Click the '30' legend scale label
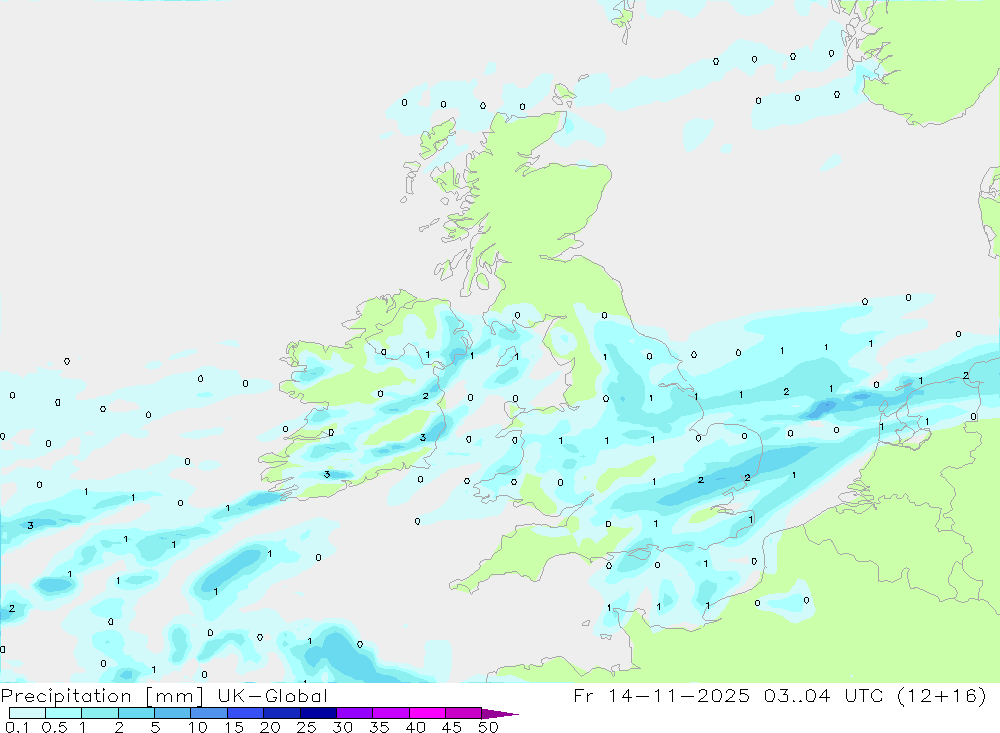Screen dimensions: 1000x733 tap(342, 727)
